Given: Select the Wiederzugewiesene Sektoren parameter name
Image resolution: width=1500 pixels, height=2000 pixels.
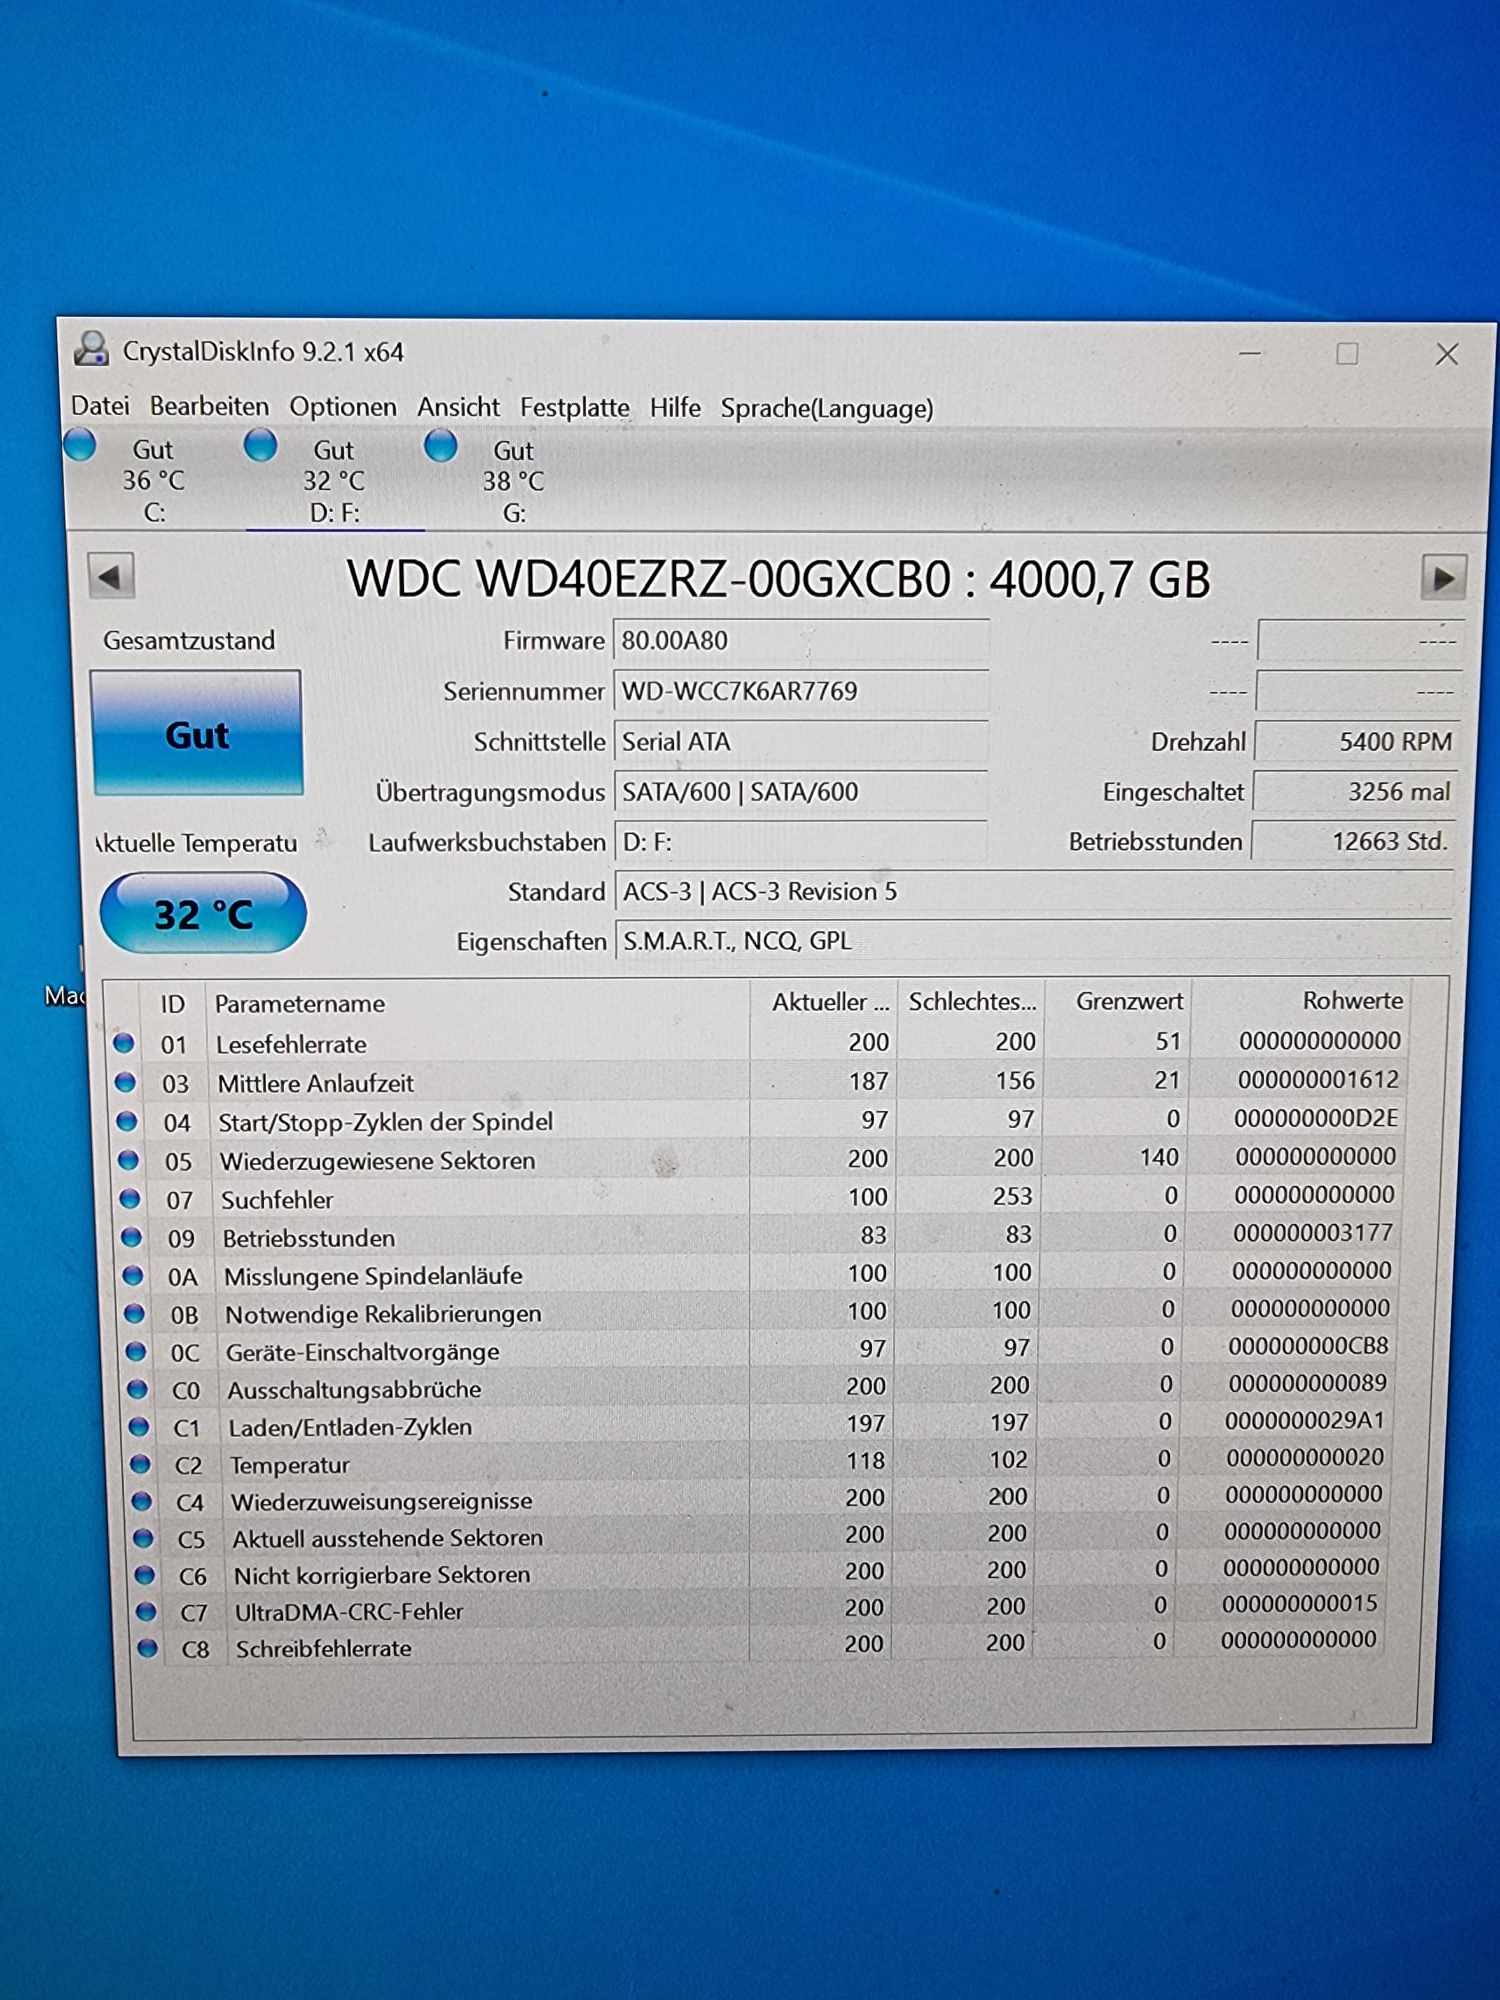Looking at the screenshot, I should (378, 1161).
